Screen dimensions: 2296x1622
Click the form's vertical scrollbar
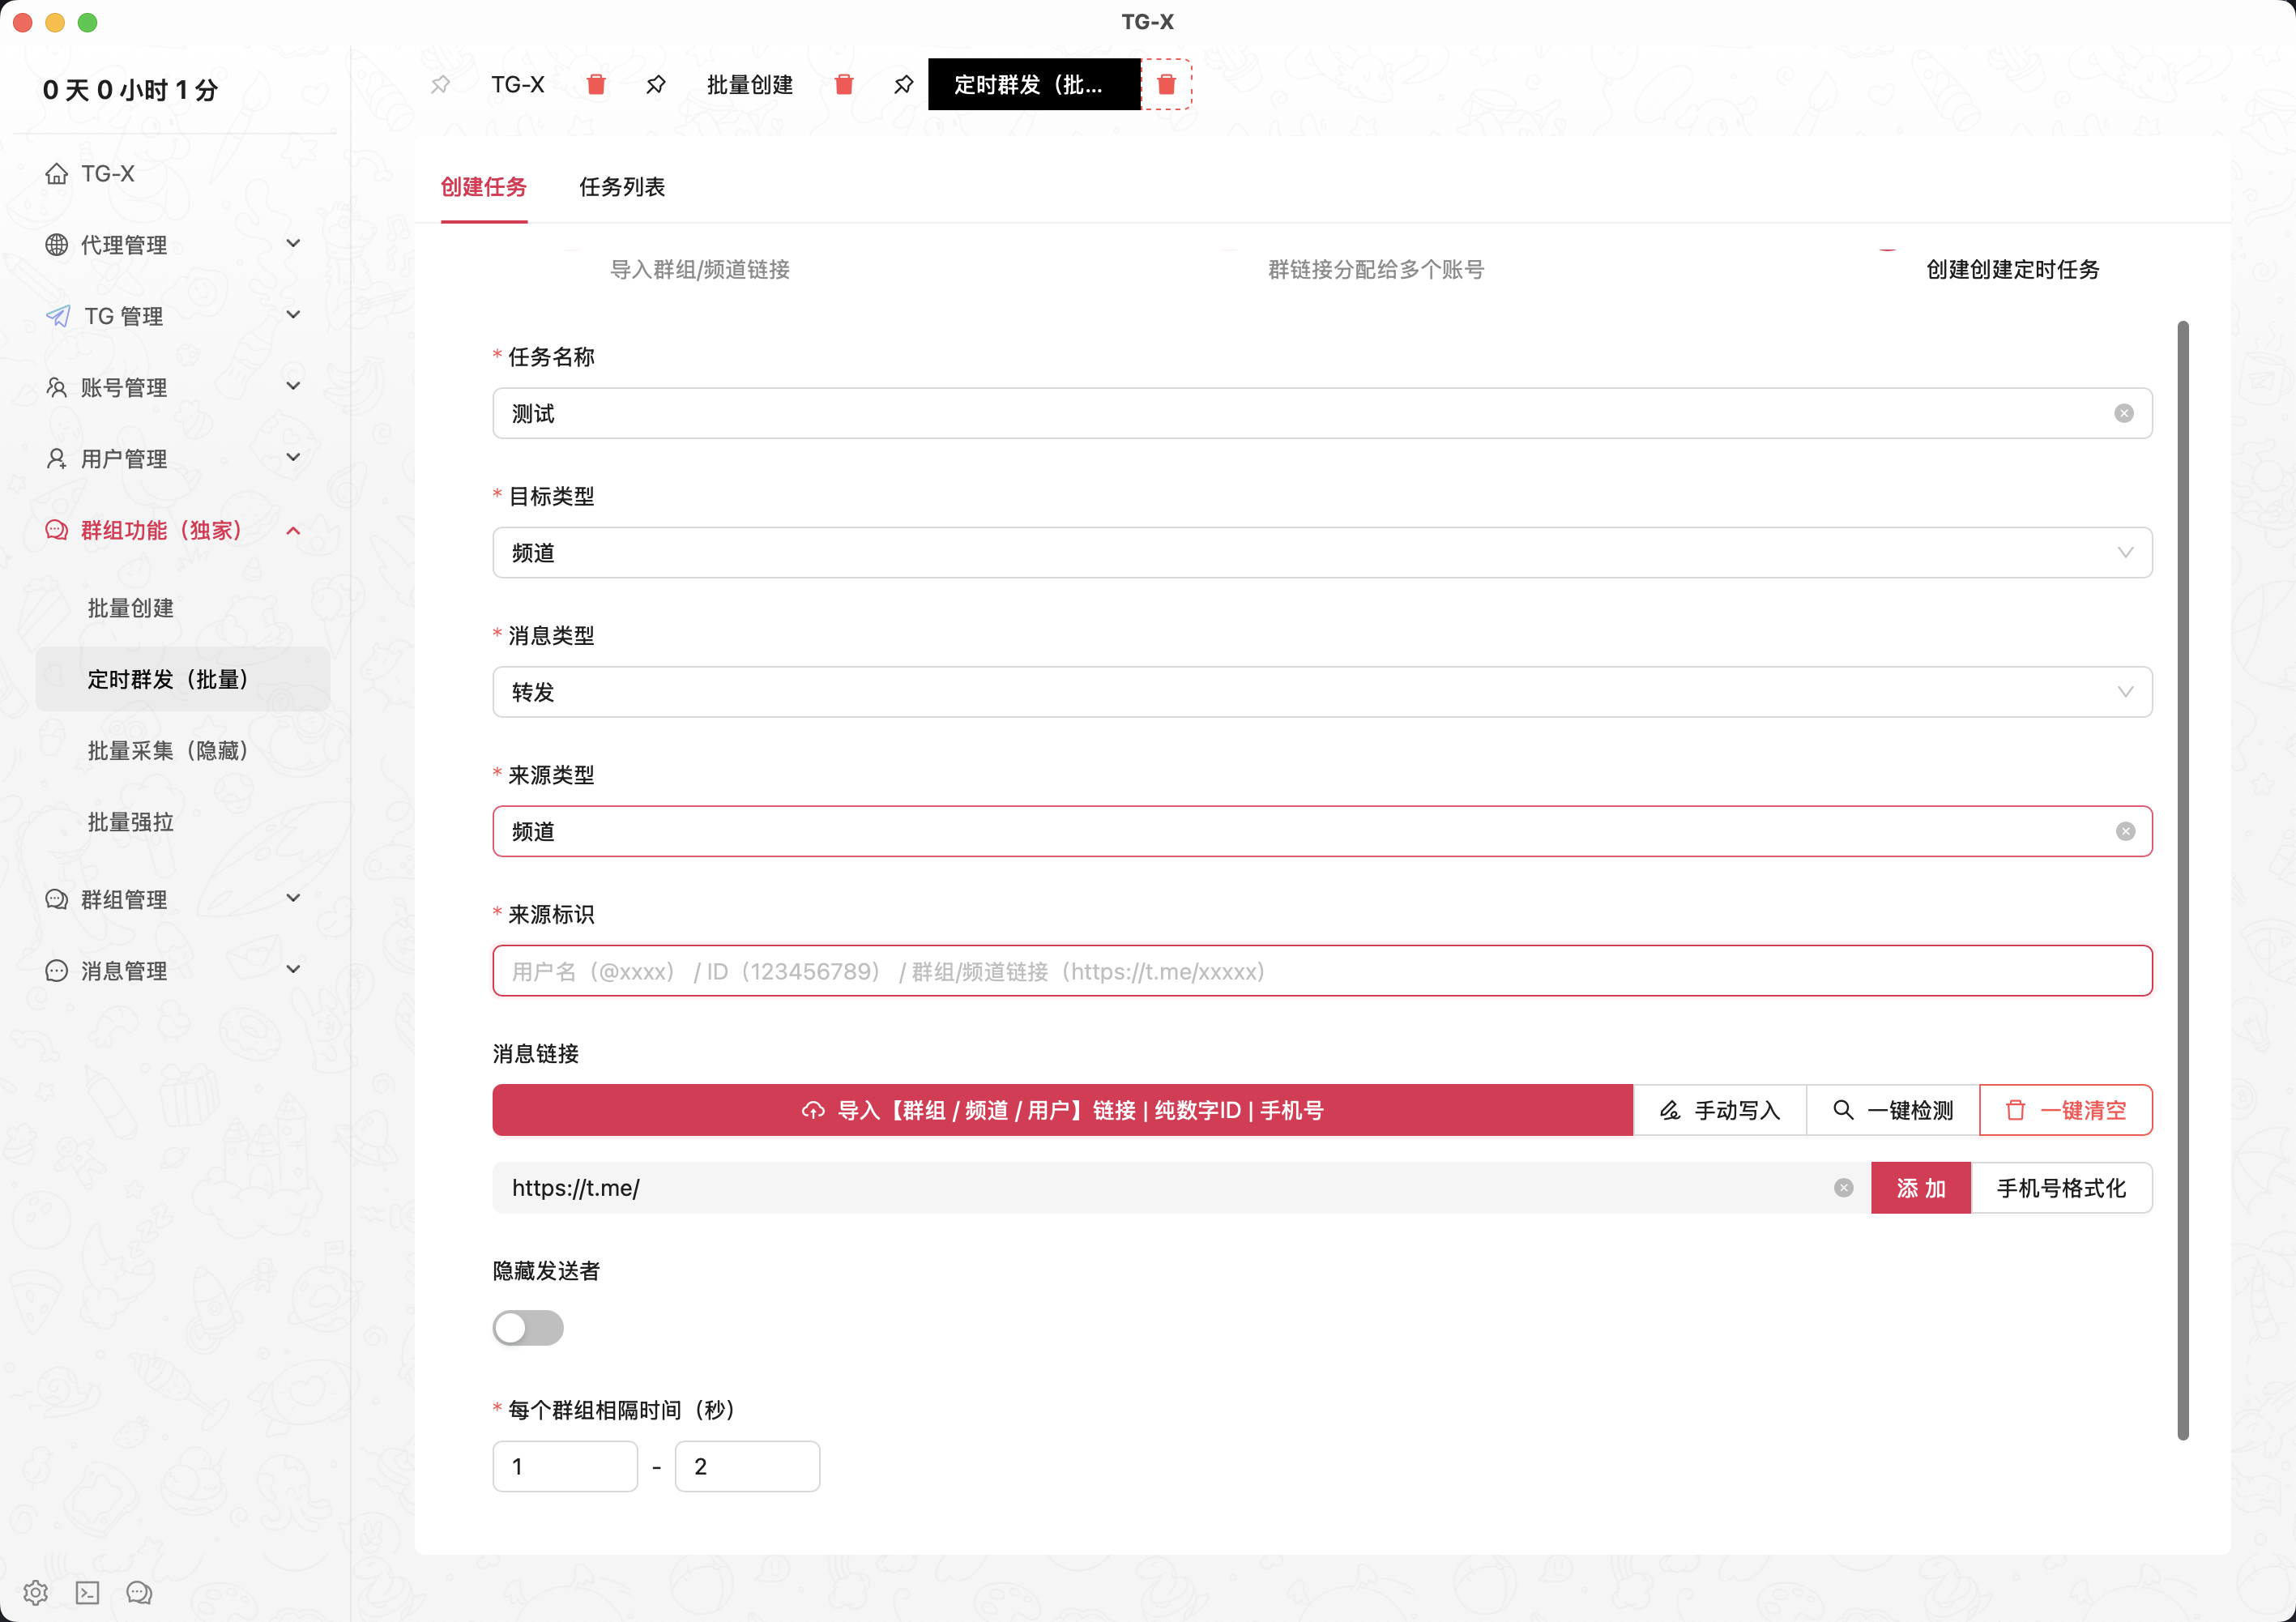[x=2183, y=880]
